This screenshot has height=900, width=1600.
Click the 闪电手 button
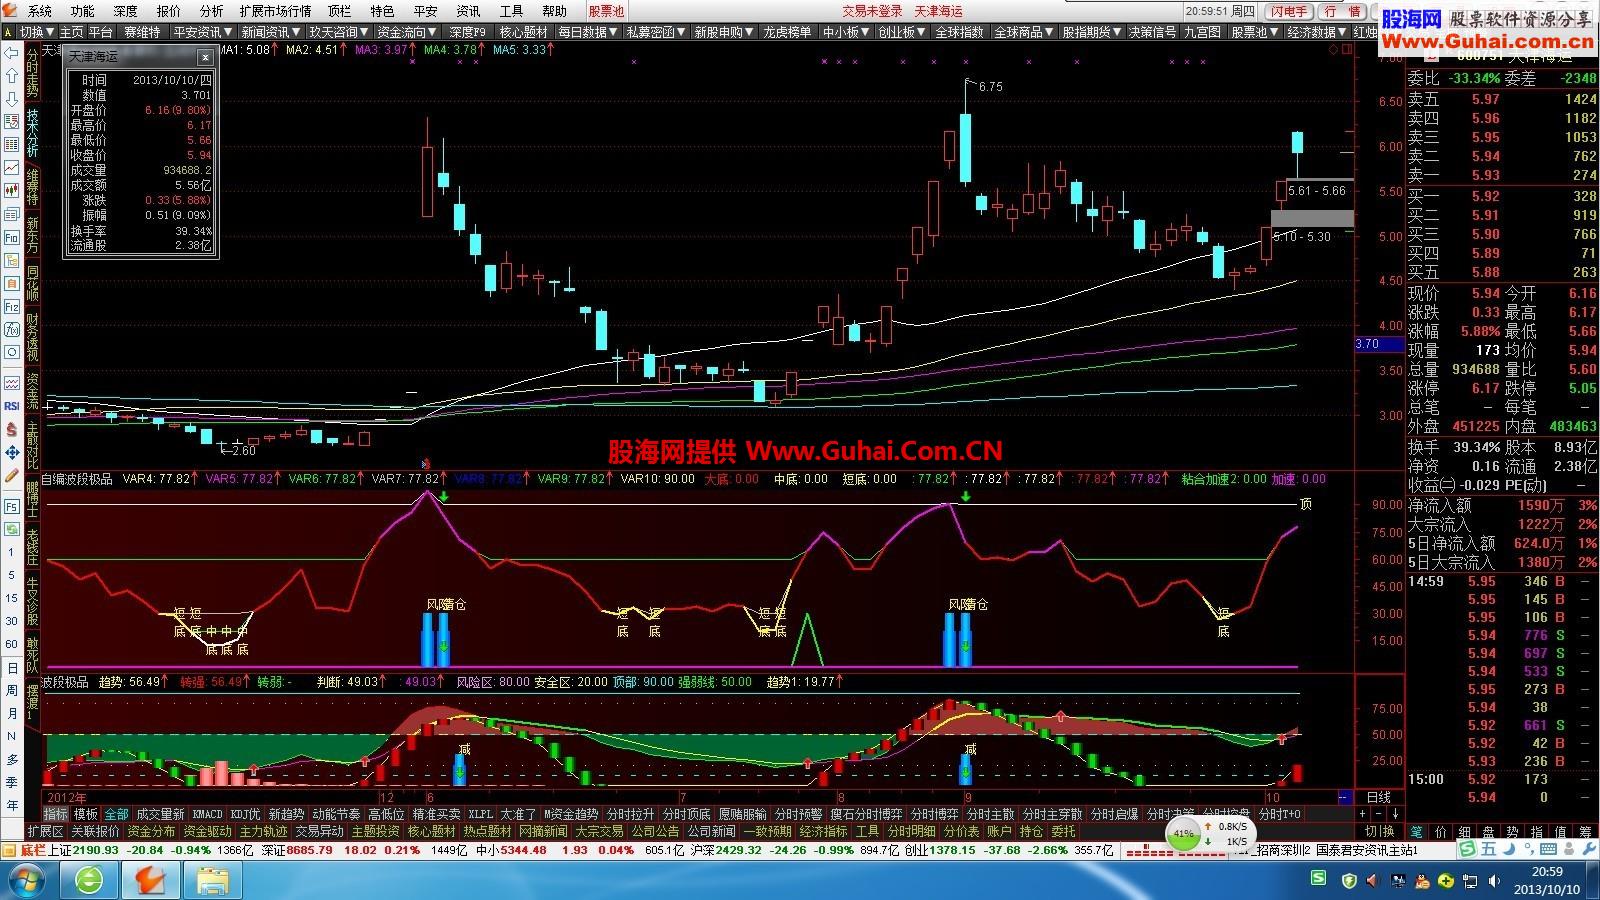(1289, 11)
